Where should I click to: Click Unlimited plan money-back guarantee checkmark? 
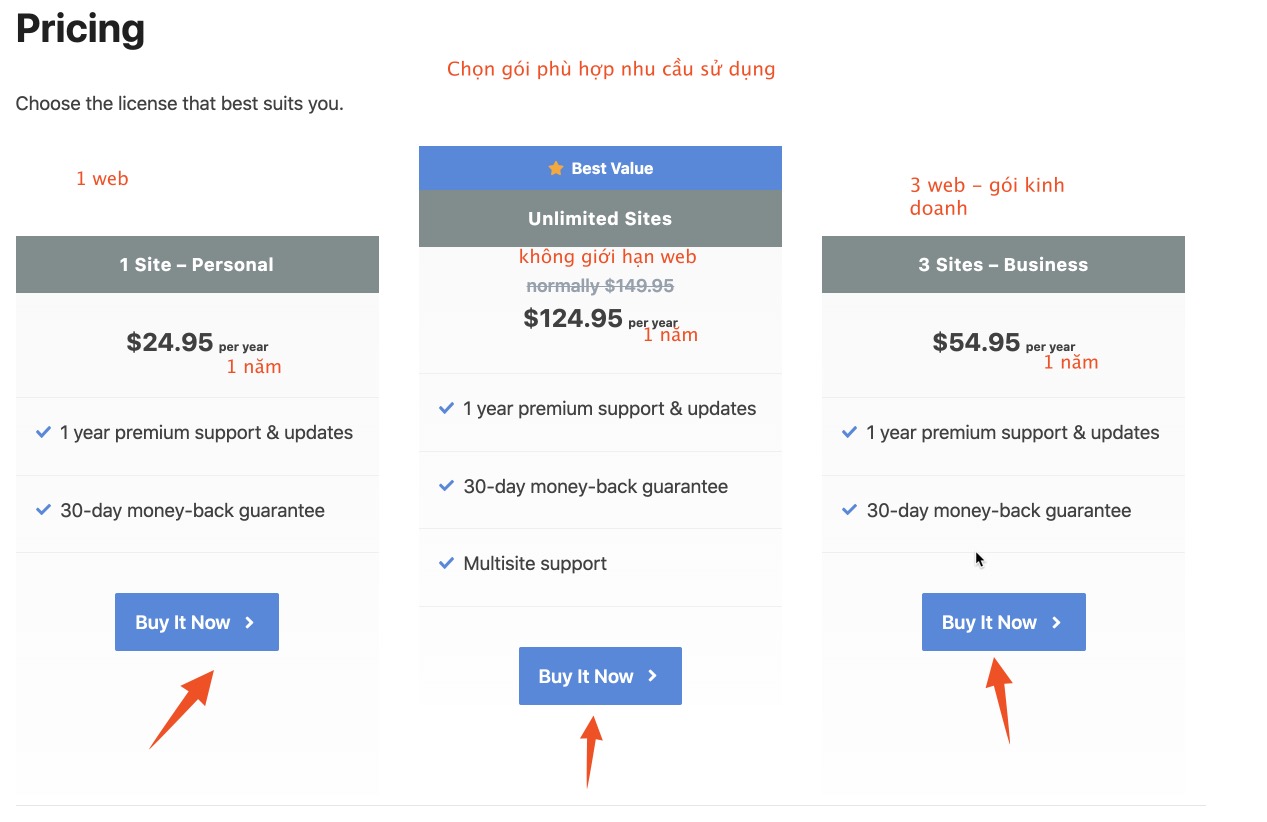click(x=446, y=486)
